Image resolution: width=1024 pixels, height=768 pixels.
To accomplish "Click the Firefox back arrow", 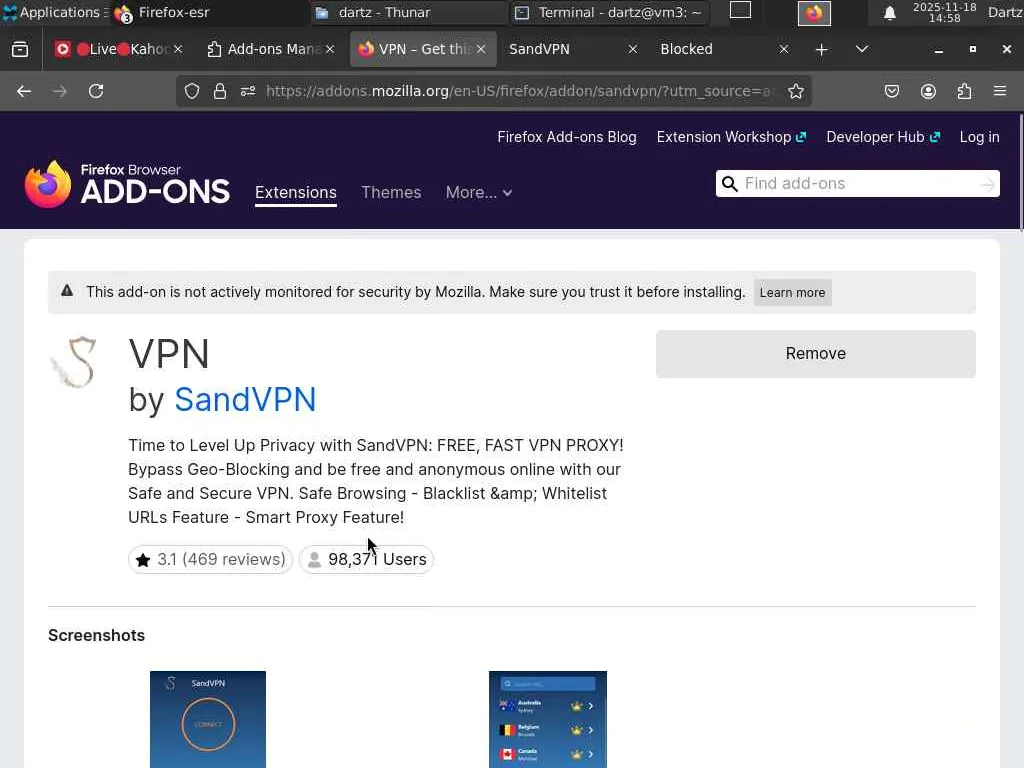I will pyautogui.click(x=24, y=91).
